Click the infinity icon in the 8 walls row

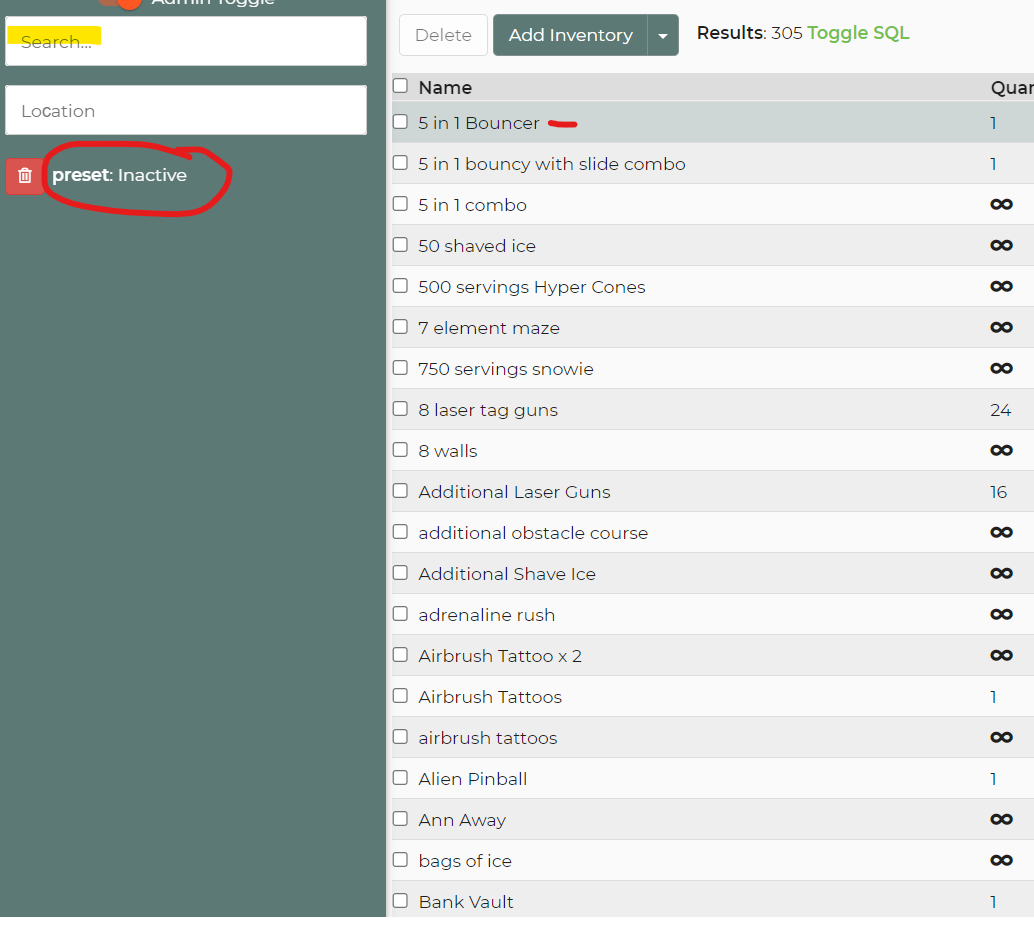tap(1000, 451)
